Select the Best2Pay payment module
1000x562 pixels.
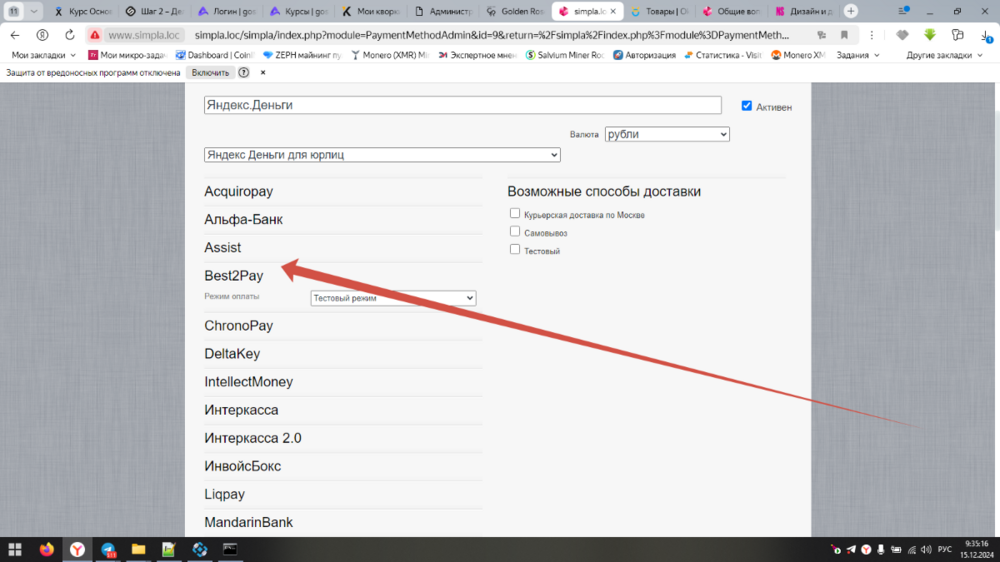[234, 276]
